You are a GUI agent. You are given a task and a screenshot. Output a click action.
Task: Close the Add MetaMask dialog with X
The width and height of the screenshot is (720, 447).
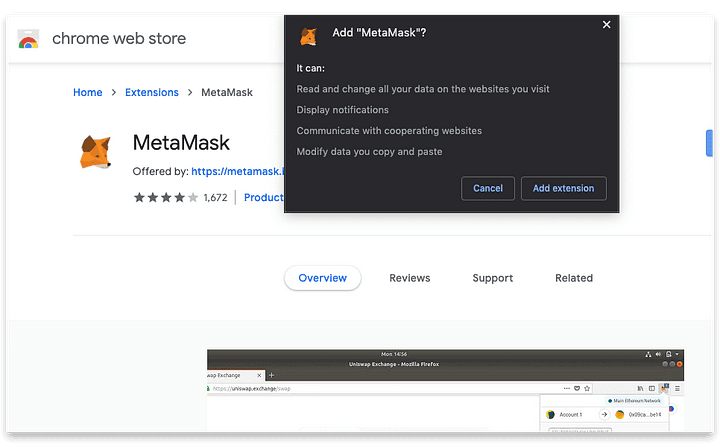pyautogui.click(x=607, y=24)
